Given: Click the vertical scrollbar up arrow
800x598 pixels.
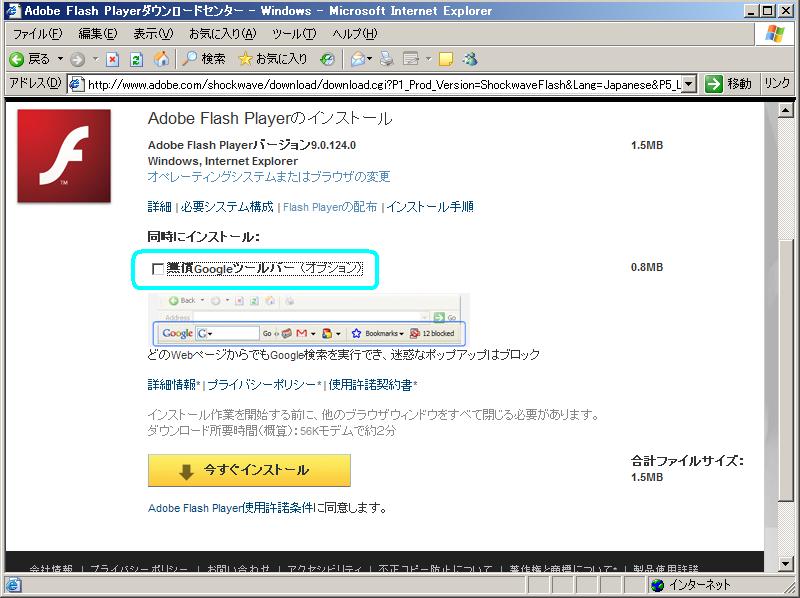Looking at the screenshot, I should coord(786,110).
